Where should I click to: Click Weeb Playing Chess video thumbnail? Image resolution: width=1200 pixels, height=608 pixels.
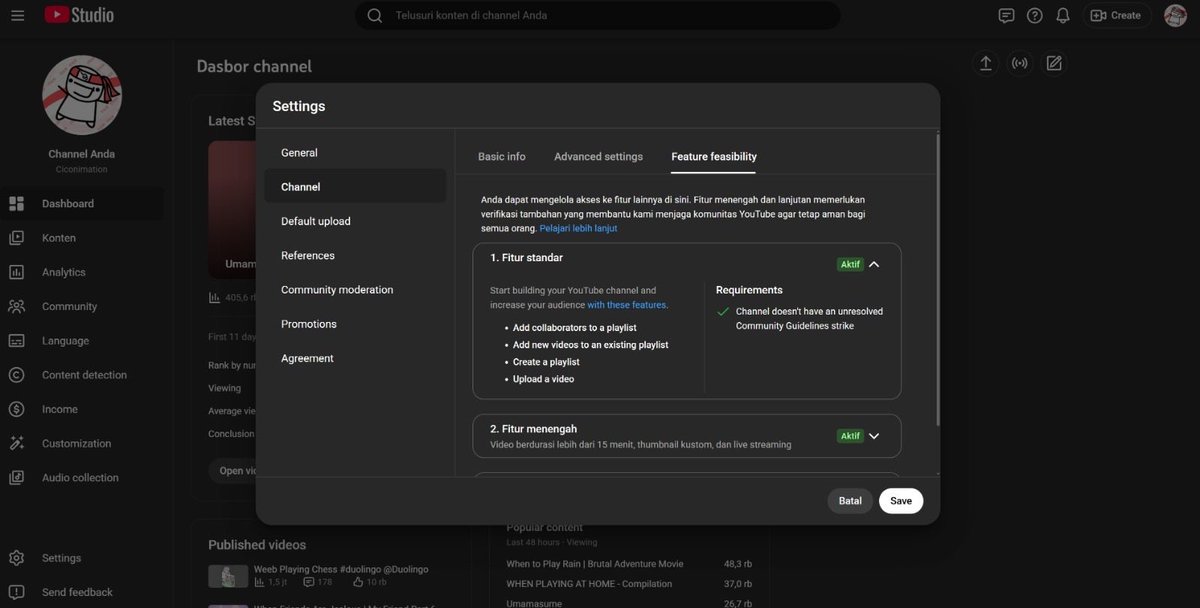click(228, 576)
